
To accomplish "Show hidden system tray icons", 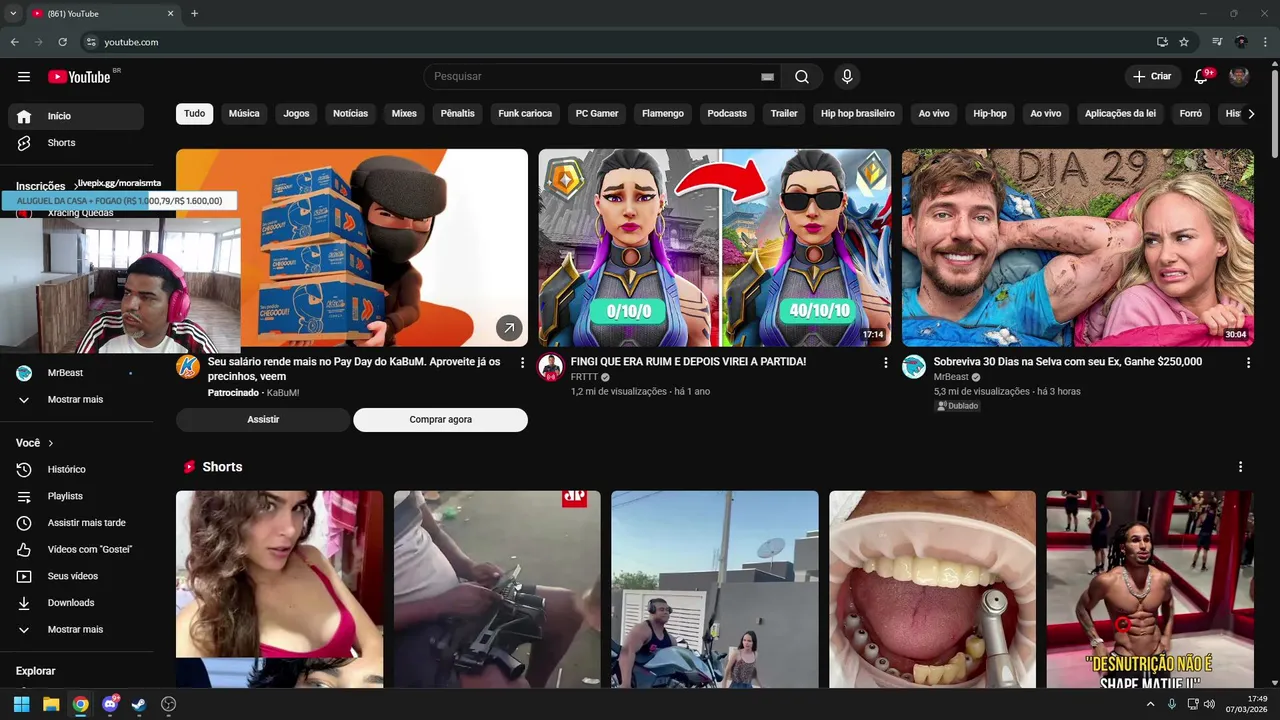I will click(1150, 704).
